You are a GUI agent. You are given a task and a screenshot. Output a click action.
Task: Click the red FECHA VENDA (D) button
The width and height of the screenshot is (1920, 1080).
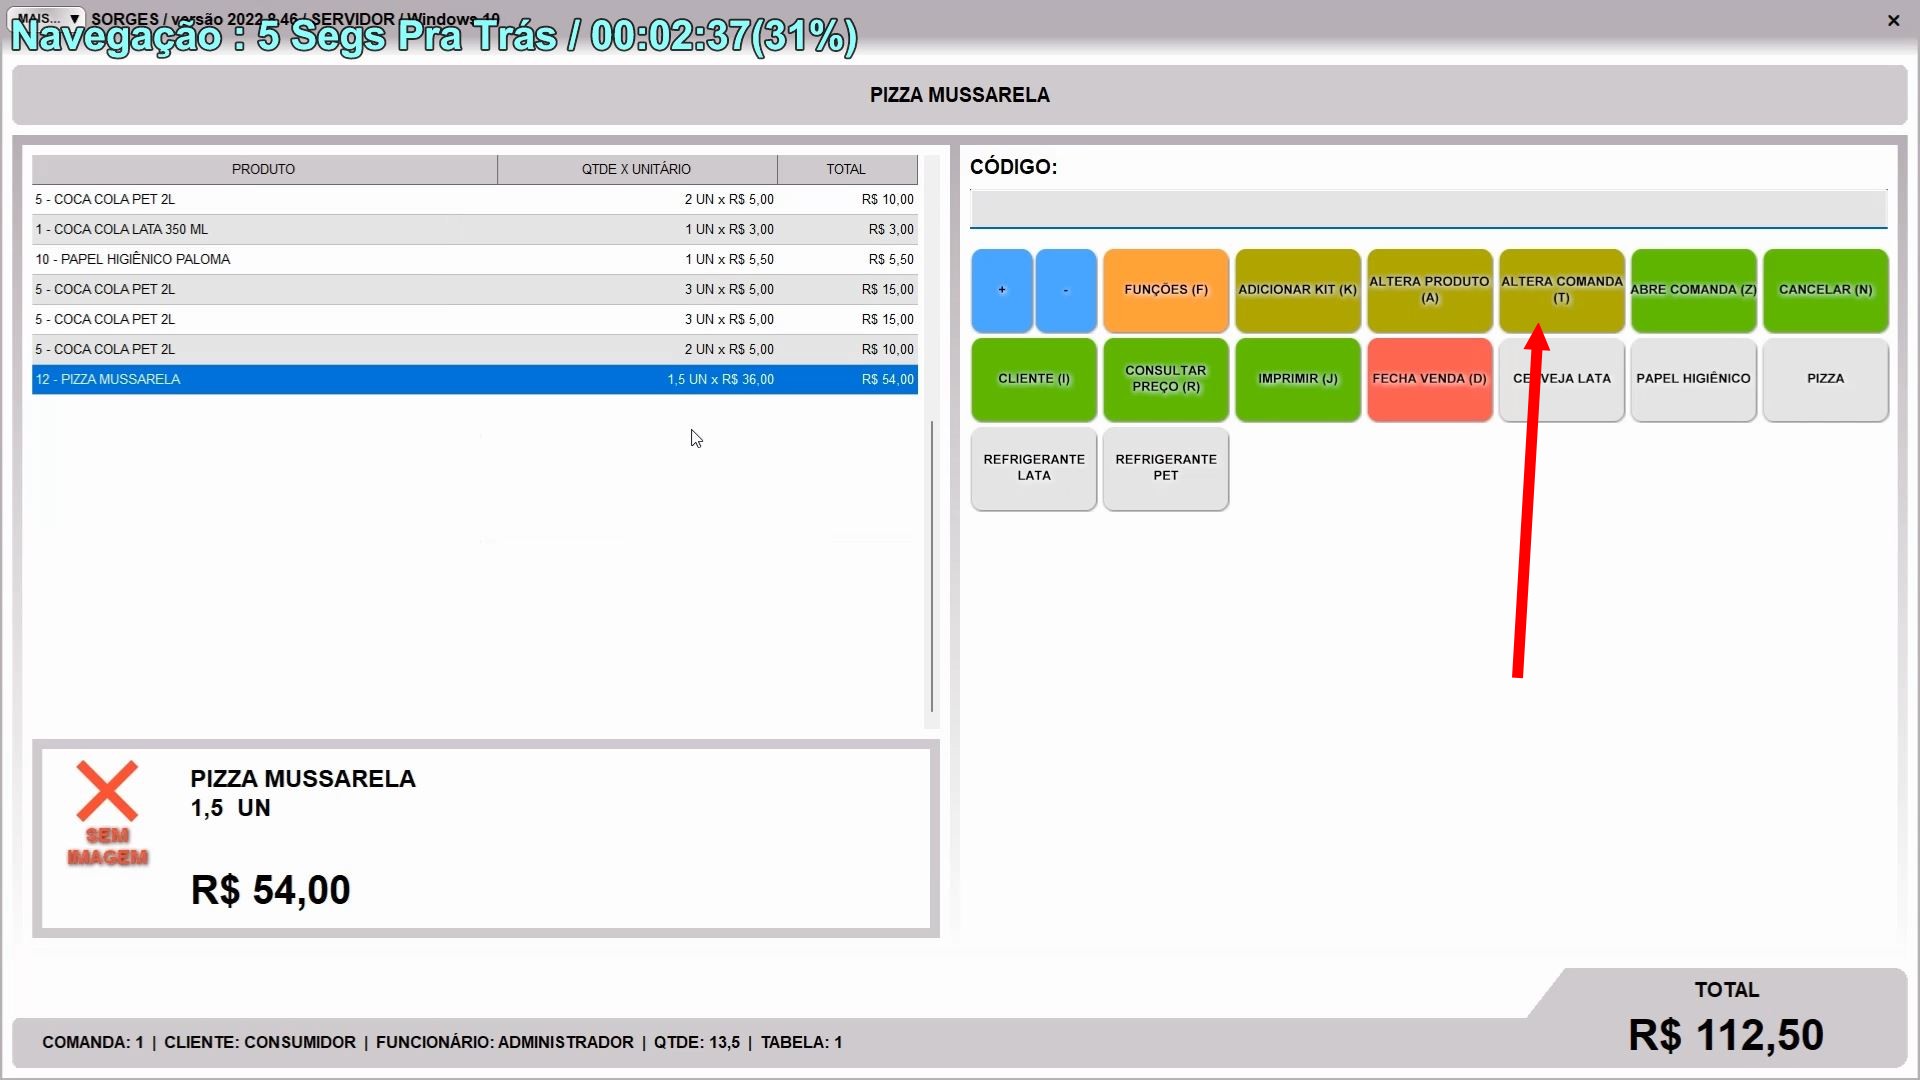1429,379
